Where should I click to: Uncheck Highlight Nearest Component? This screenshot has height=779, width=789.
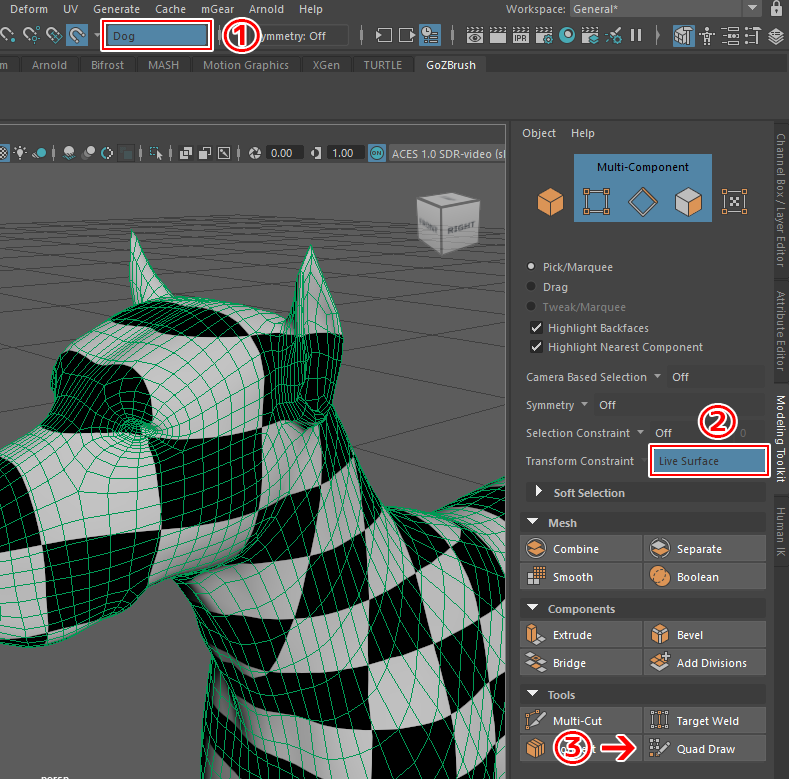537,347
